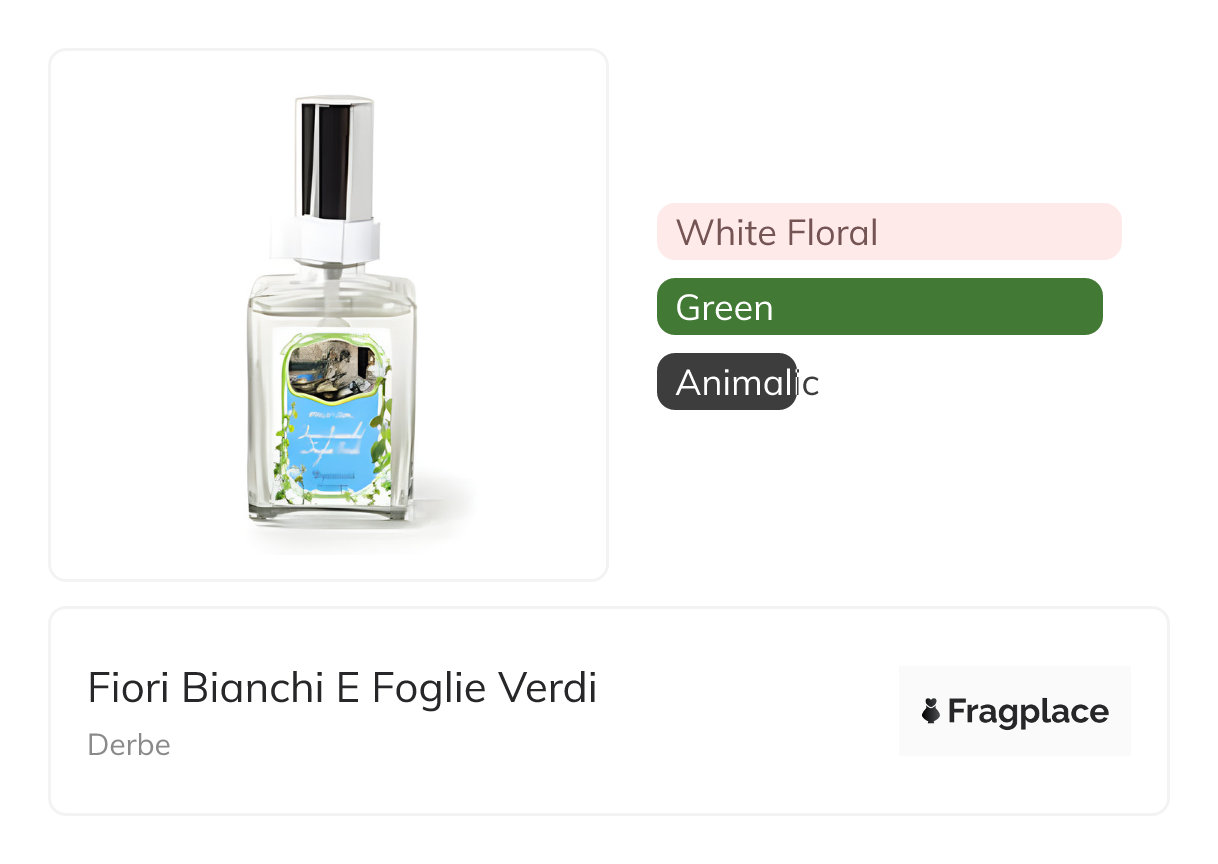Click the "Green" label text

click(x=724, y=308)
